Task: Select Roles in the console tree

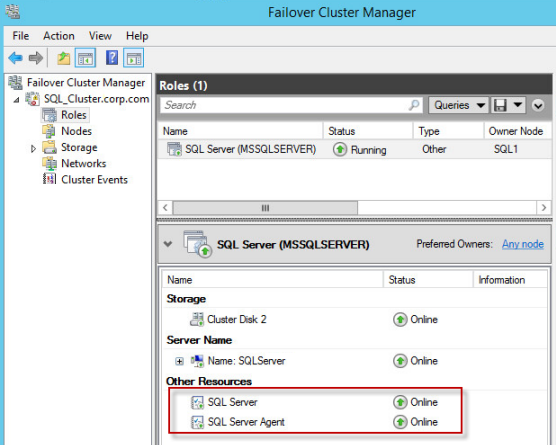Action: click(74, 115)
